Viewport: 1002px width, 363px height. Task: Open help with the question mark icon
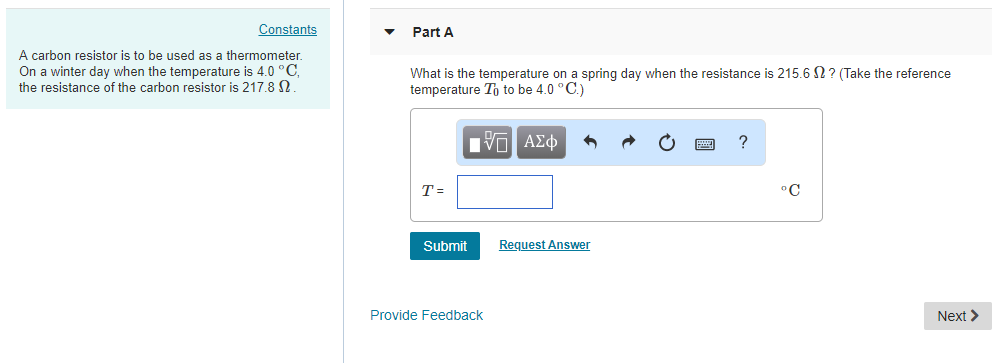pos(742,142)
